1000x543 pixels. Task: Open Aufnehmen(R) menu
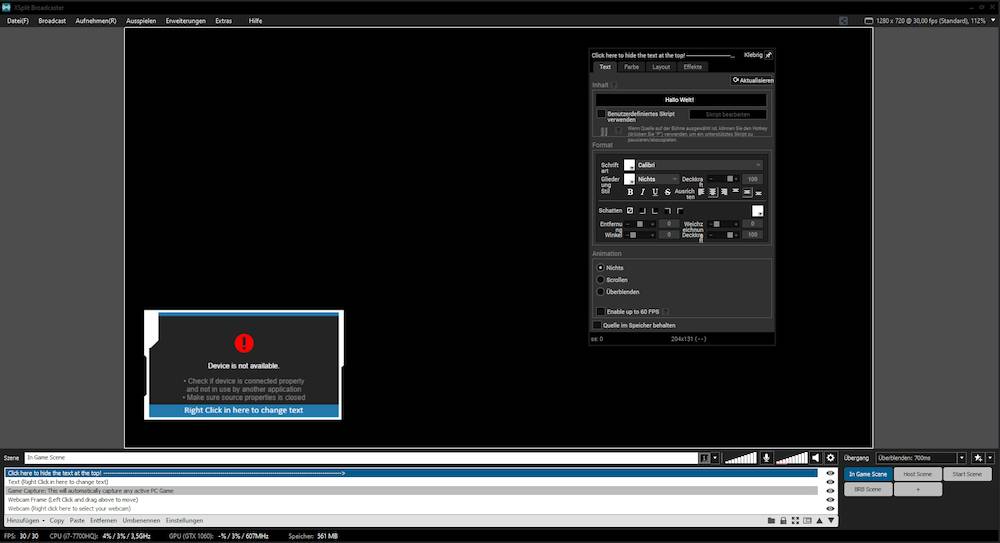pos(96,20)
